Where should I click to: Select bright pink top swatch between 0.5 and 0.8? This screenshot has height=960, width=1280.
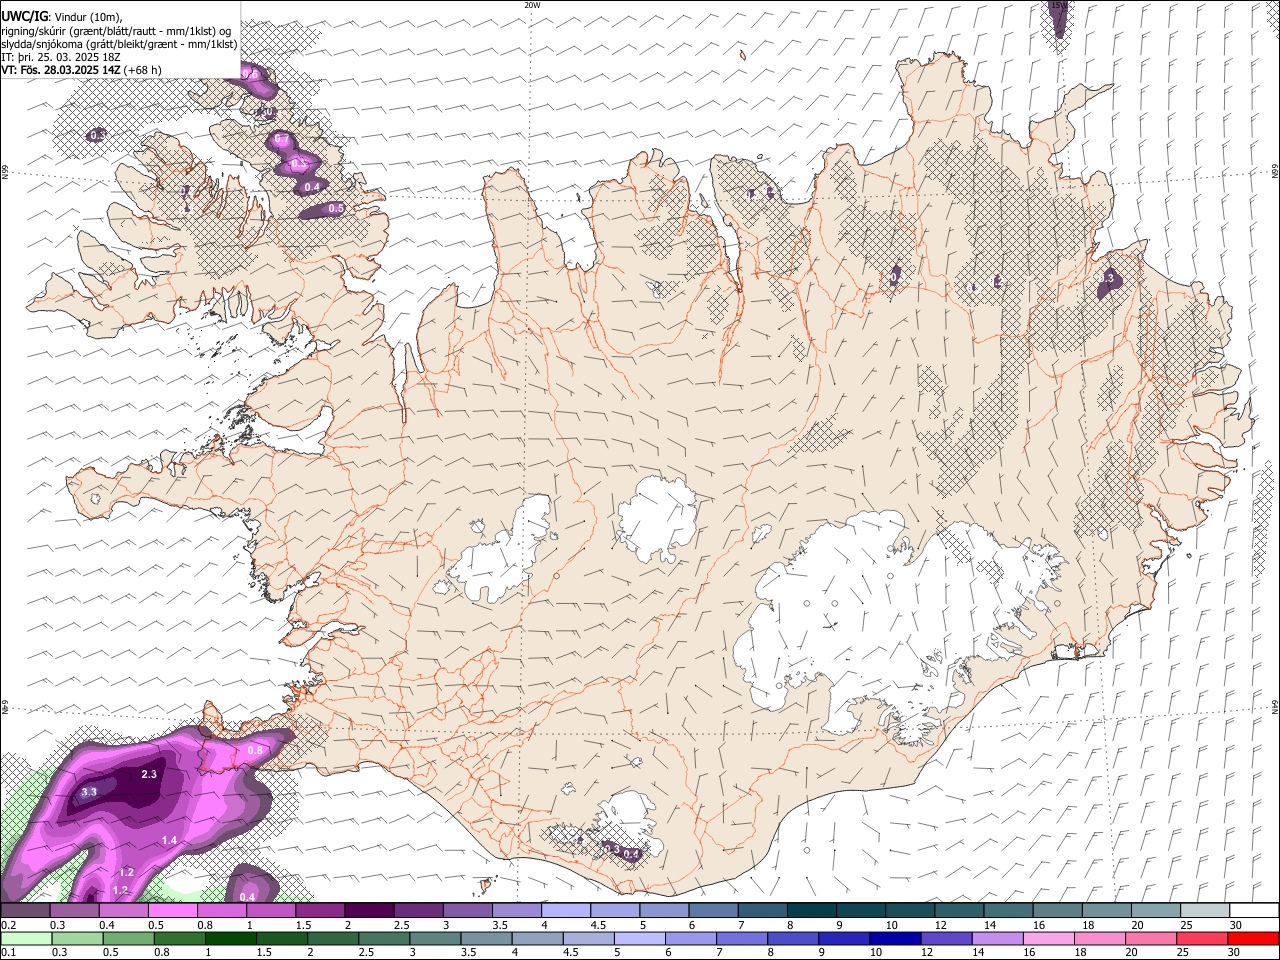coord(172,911)
